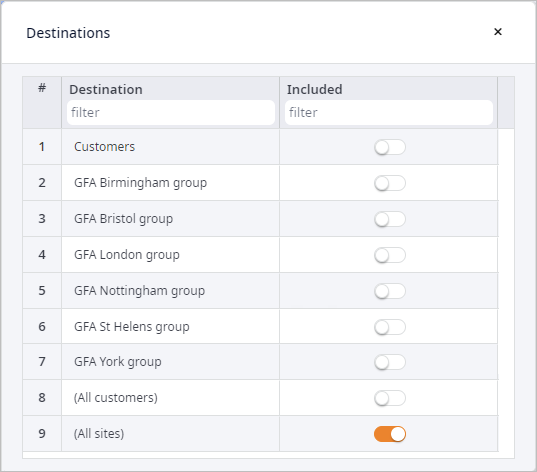Turn on GFA Birmingham group toggle
Image resolution: width=537 pixels, height=472 pixels.
(390, 183)
